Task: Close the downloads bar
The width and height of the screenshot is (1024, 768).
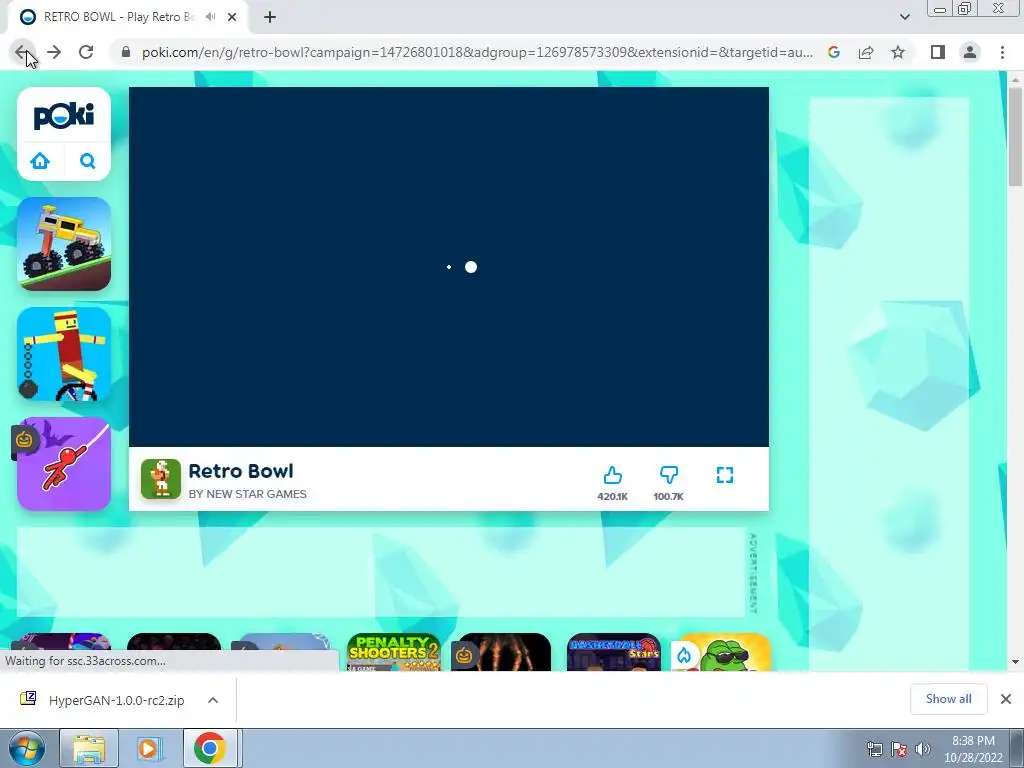Action: pyautogui.click(x=1006, y=699)
